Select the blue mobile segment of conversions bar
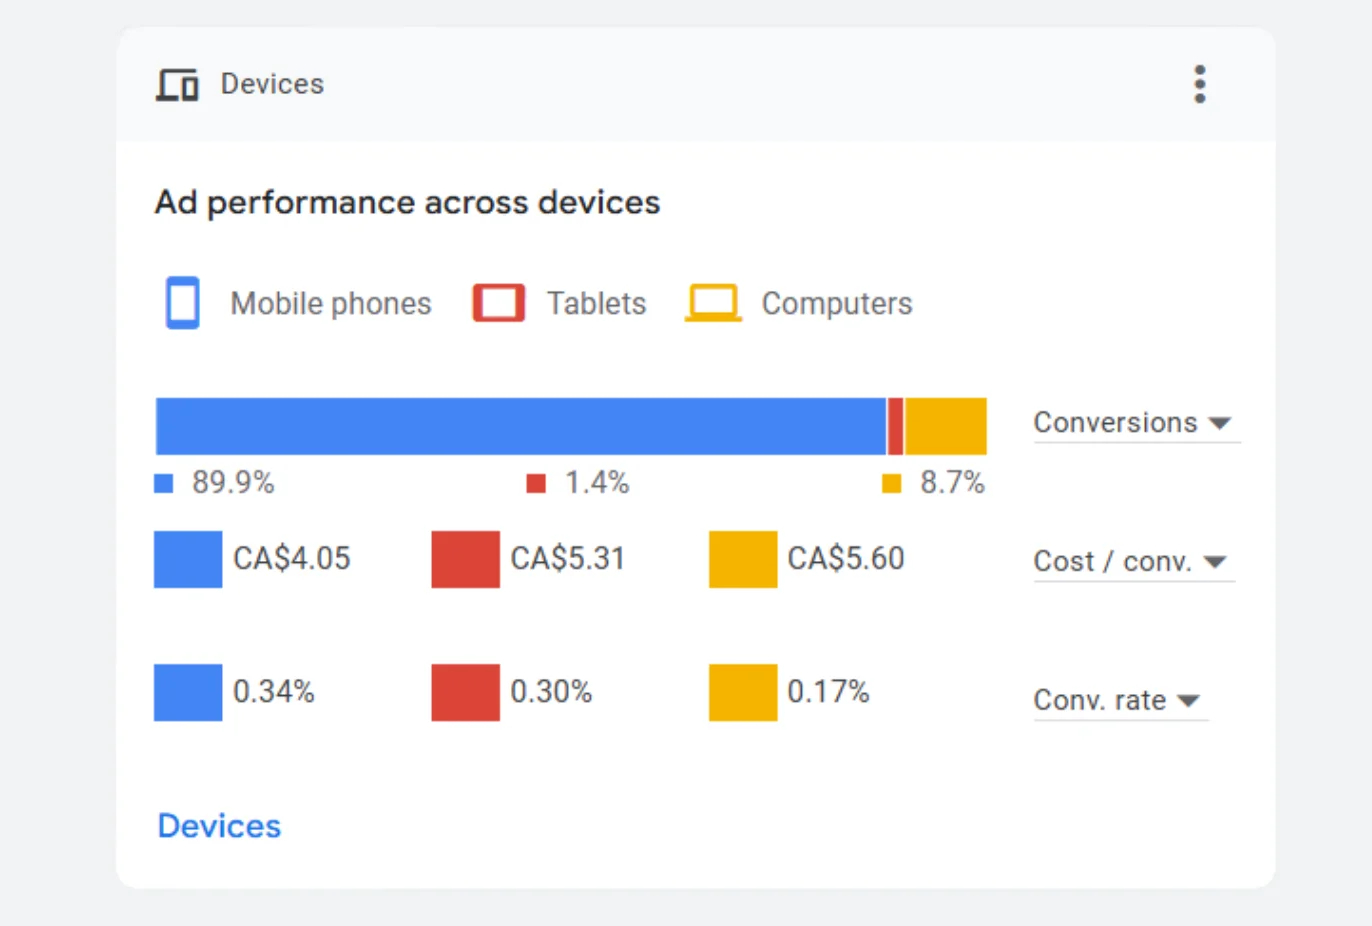 520,426
